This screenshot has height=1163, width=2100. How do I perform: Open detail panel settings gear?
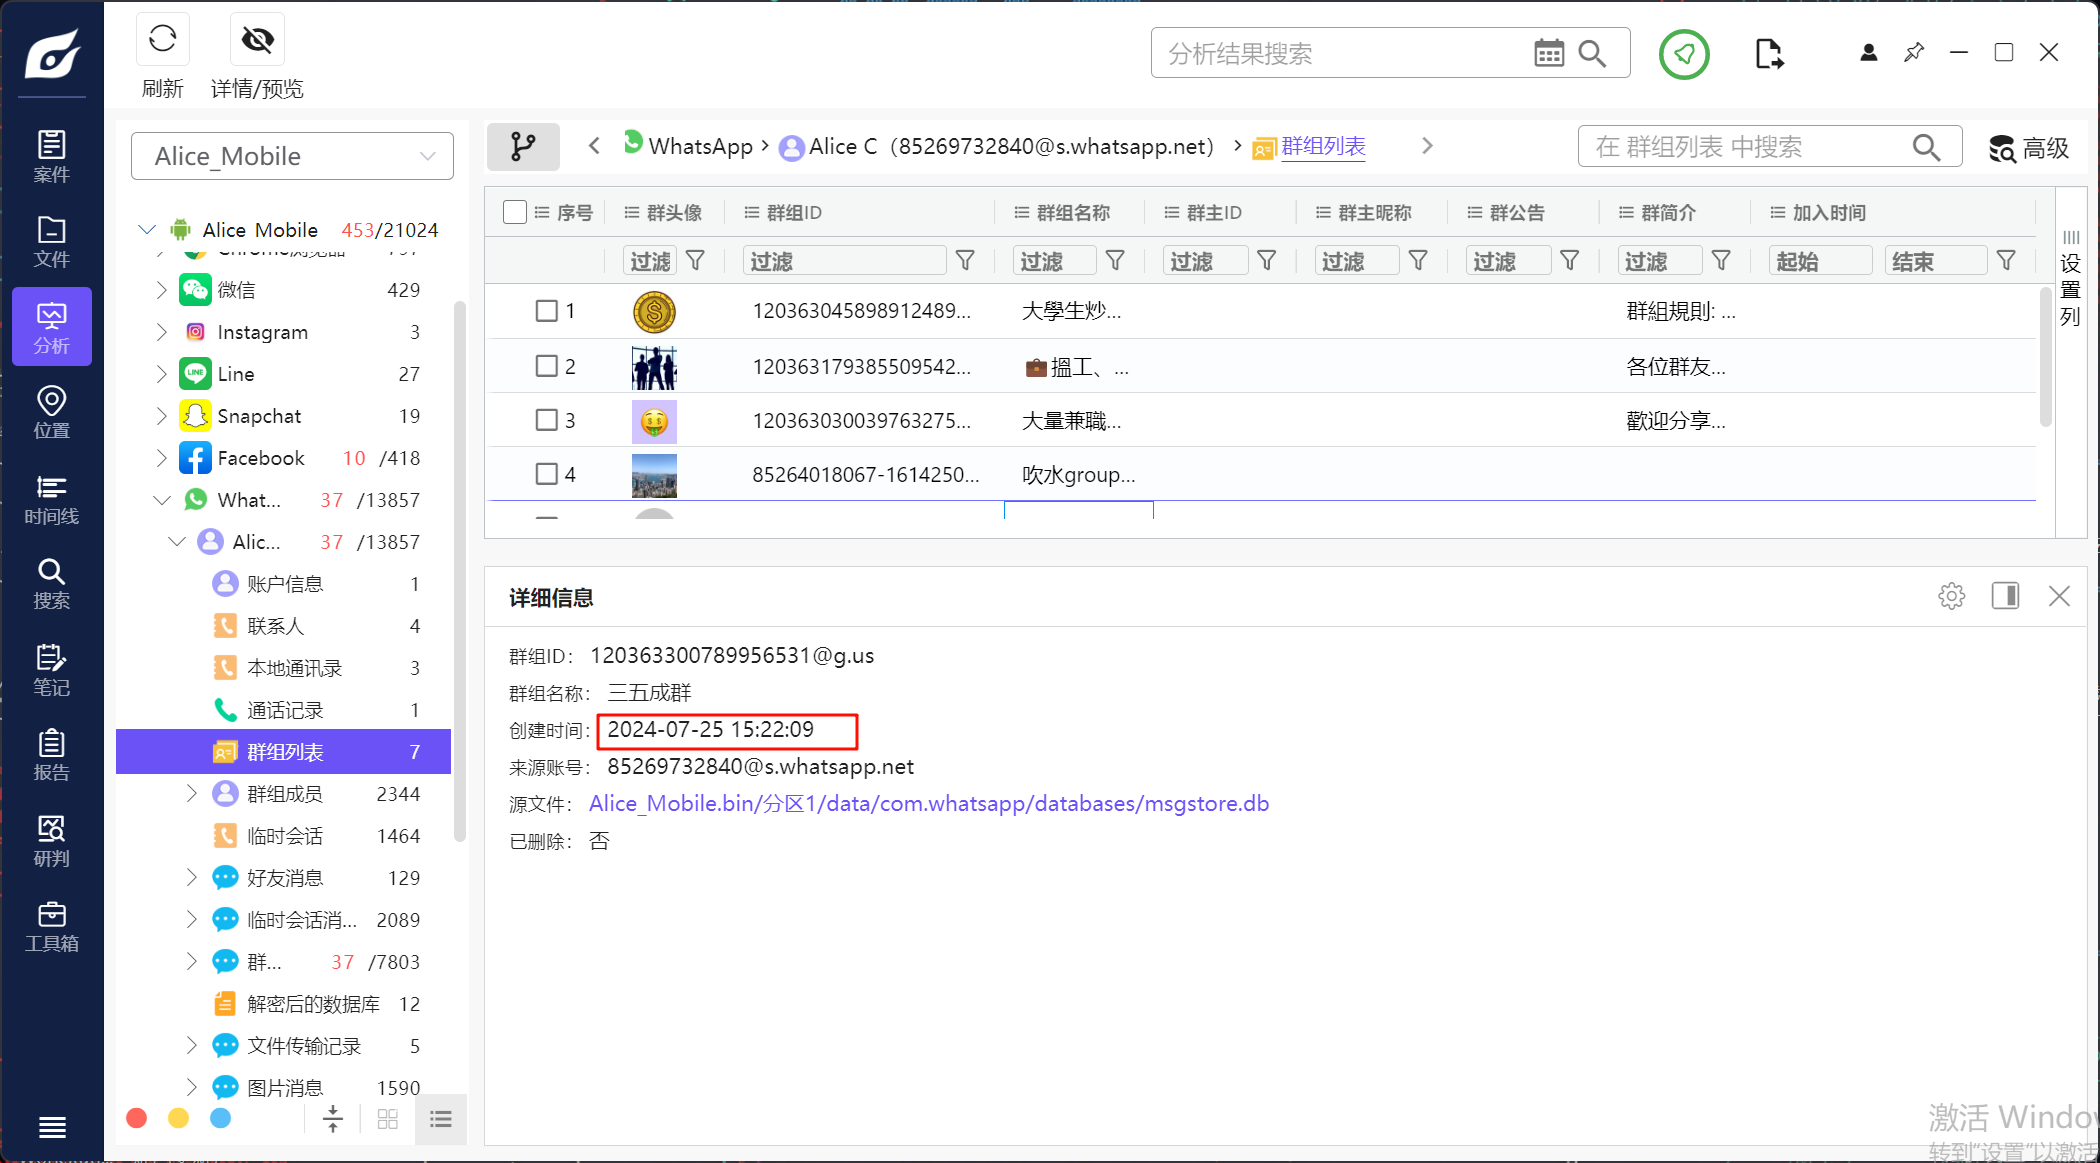(1951, 596)
